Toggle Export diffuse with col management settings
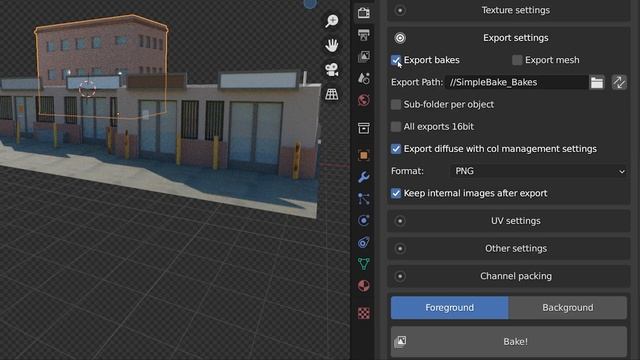This screenshot has width=640, height=360. pos(396,149)
